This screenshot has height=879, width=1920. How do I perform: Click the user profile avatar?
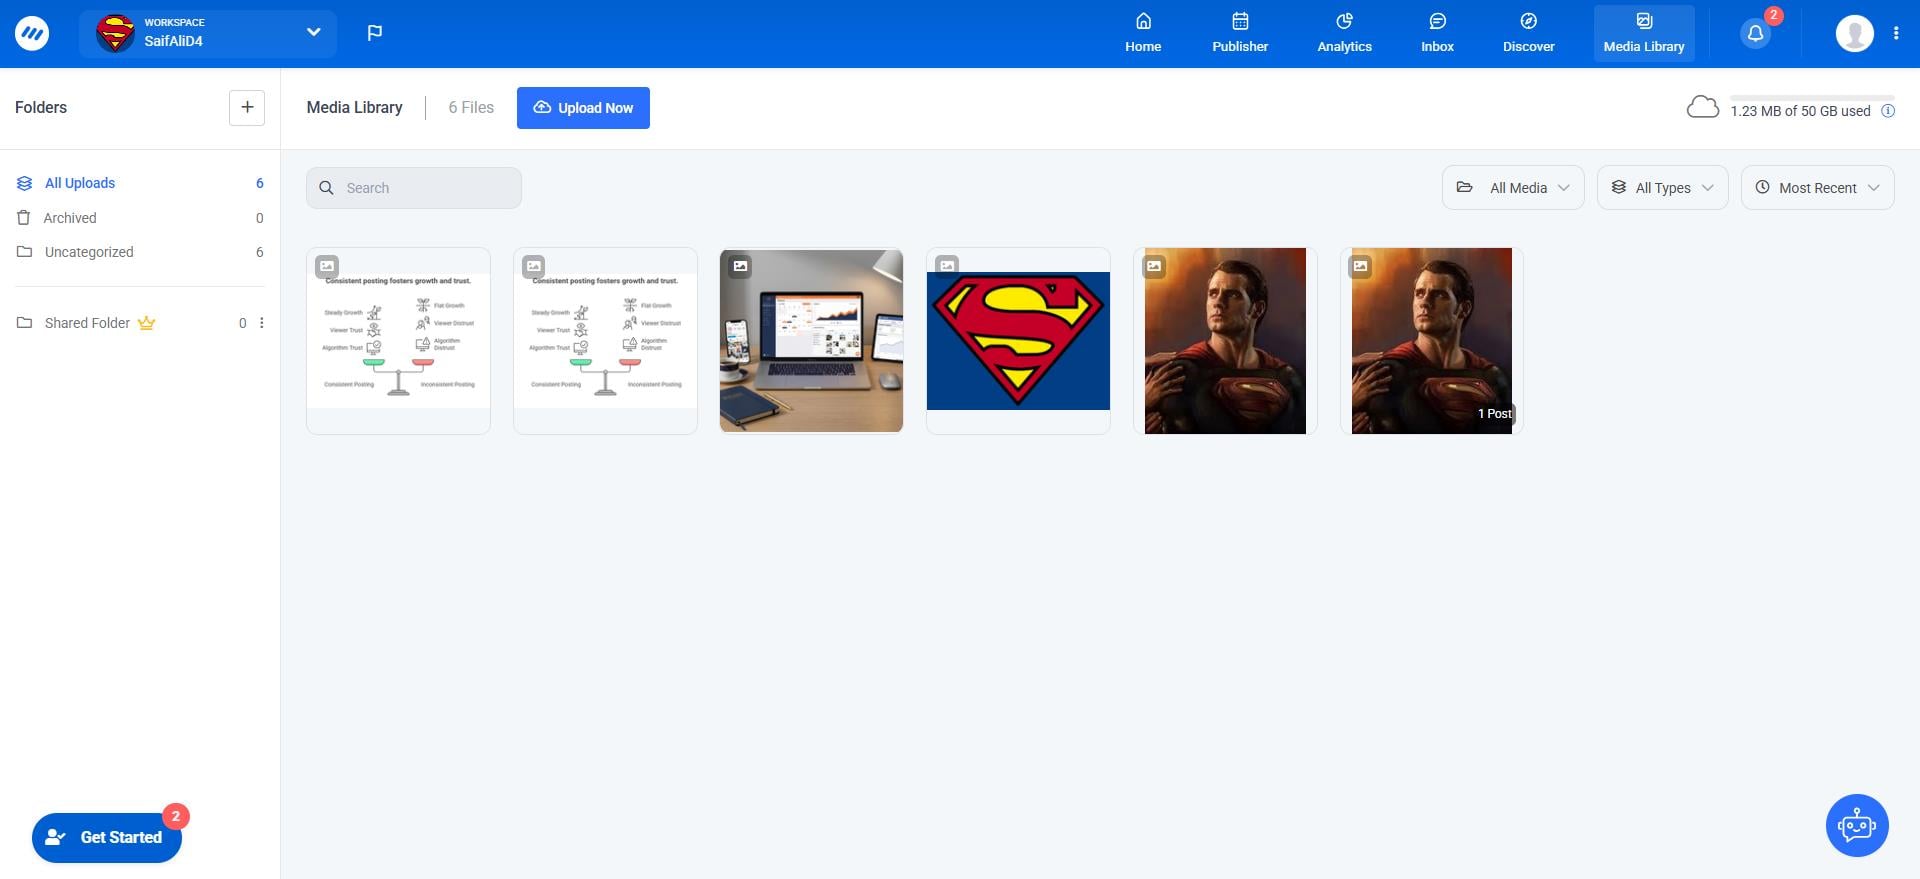tap(1854, 33)
